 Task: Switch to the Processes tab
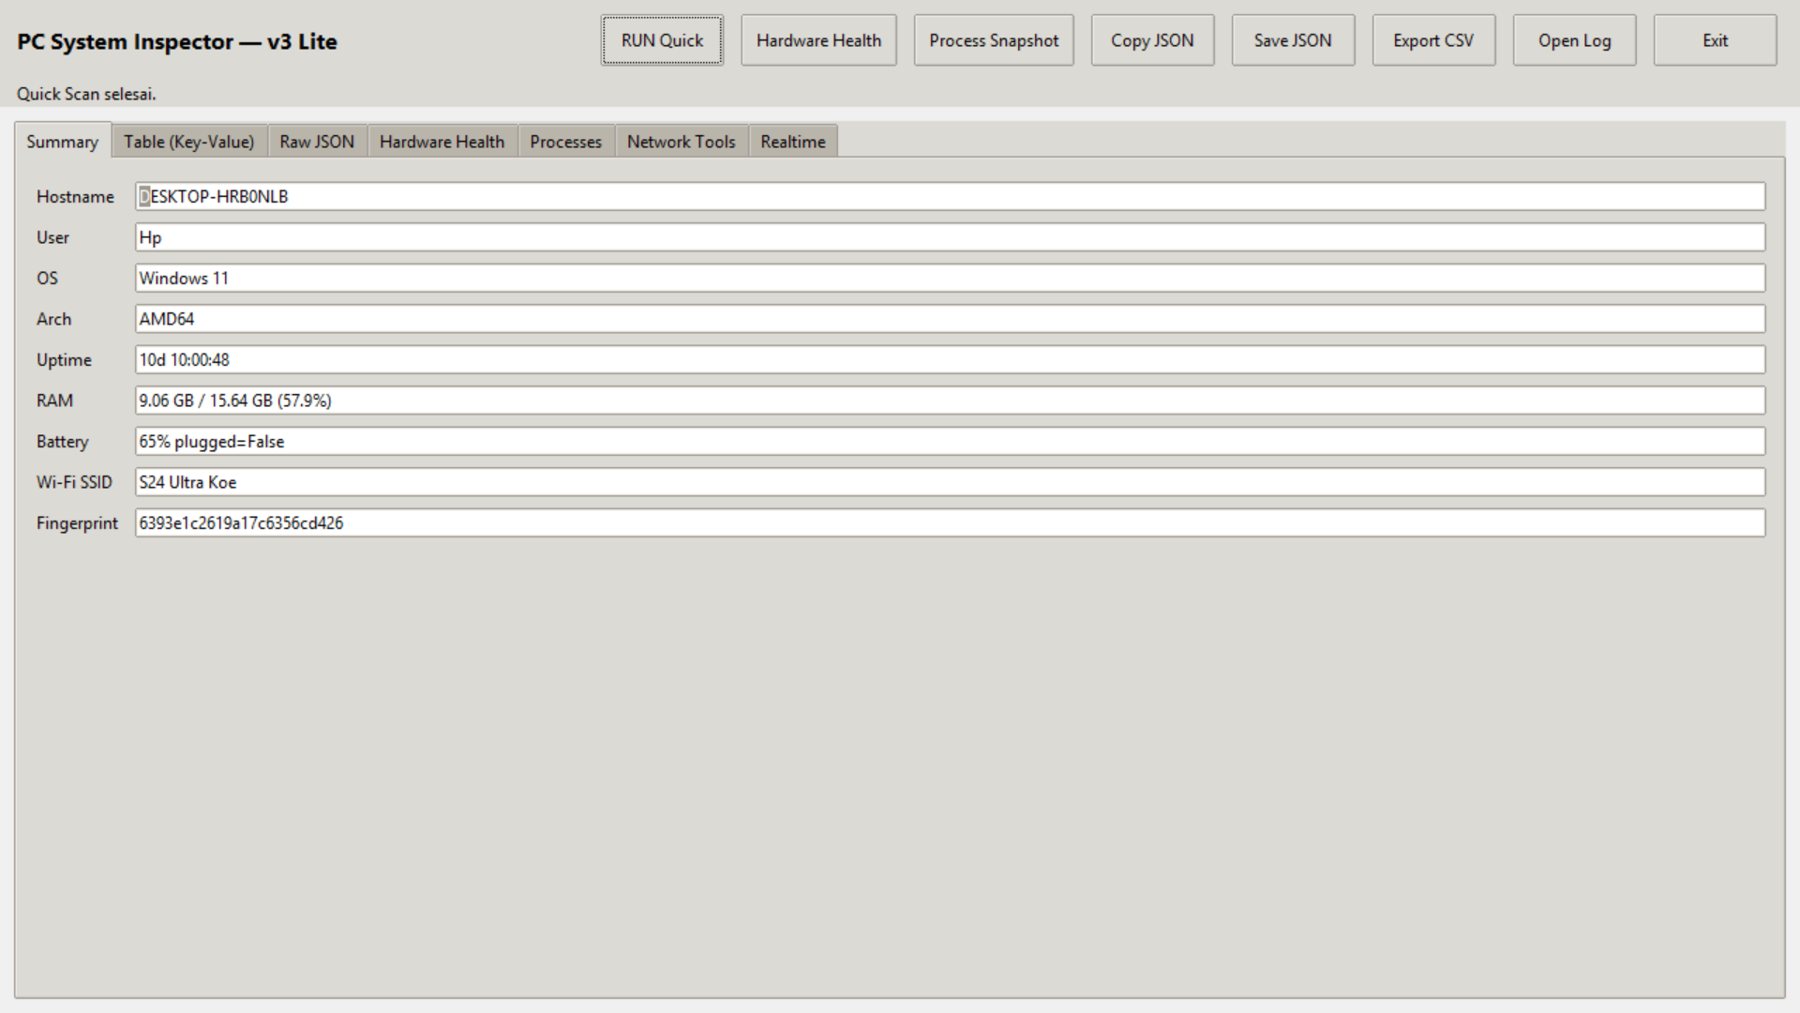(566, 141)
